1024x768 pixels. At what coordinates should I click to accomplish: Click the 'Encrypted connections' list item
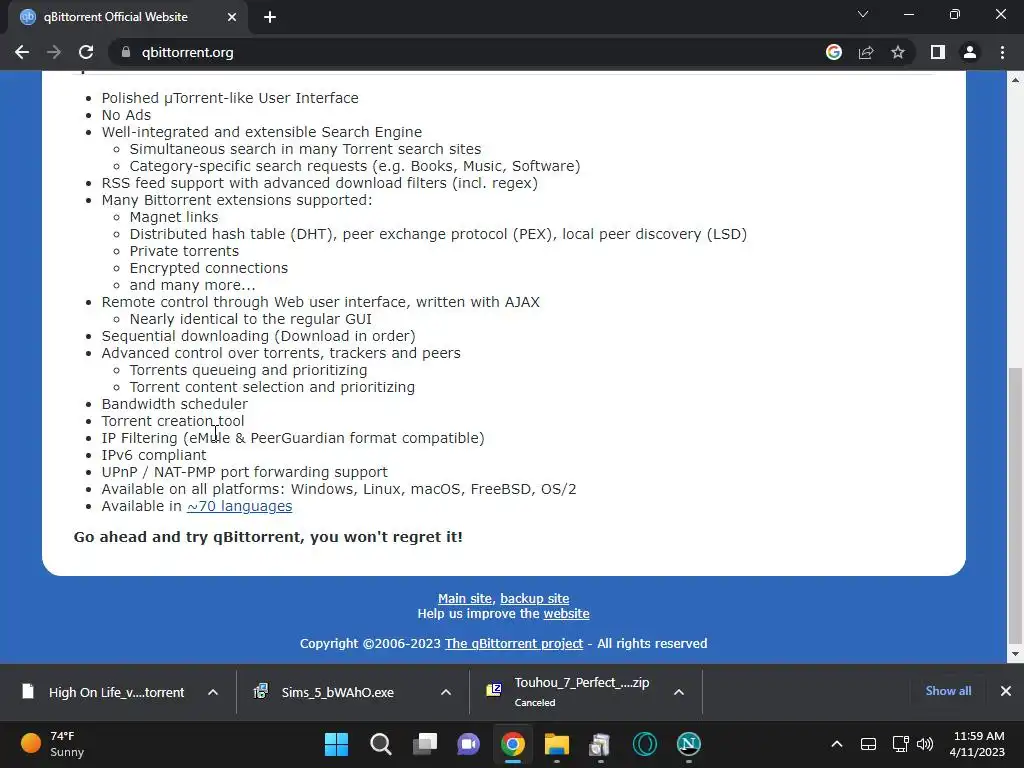[x=208, y=268]
